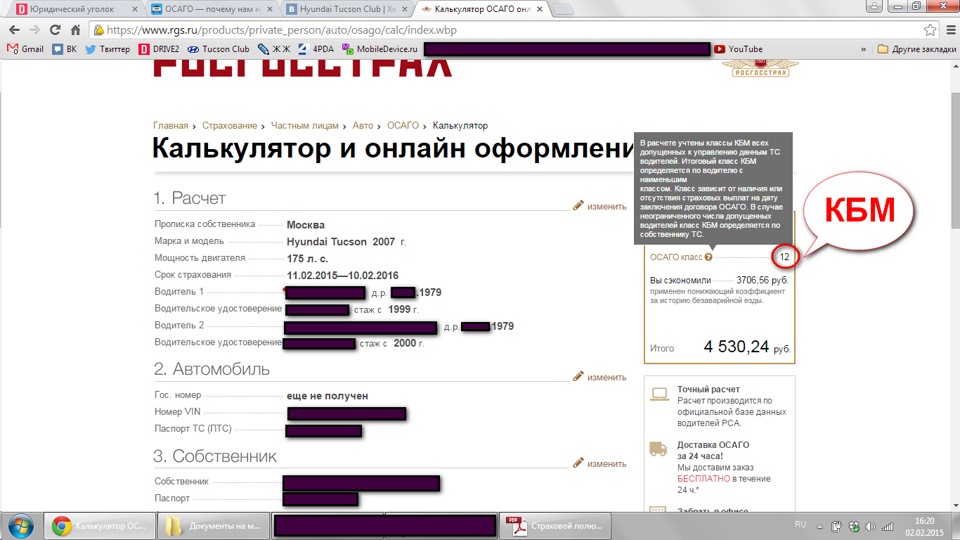Reload the page with the refresh icon
Image resolution: width=960 pixels, height=540 pixels.
pos(55,30)
